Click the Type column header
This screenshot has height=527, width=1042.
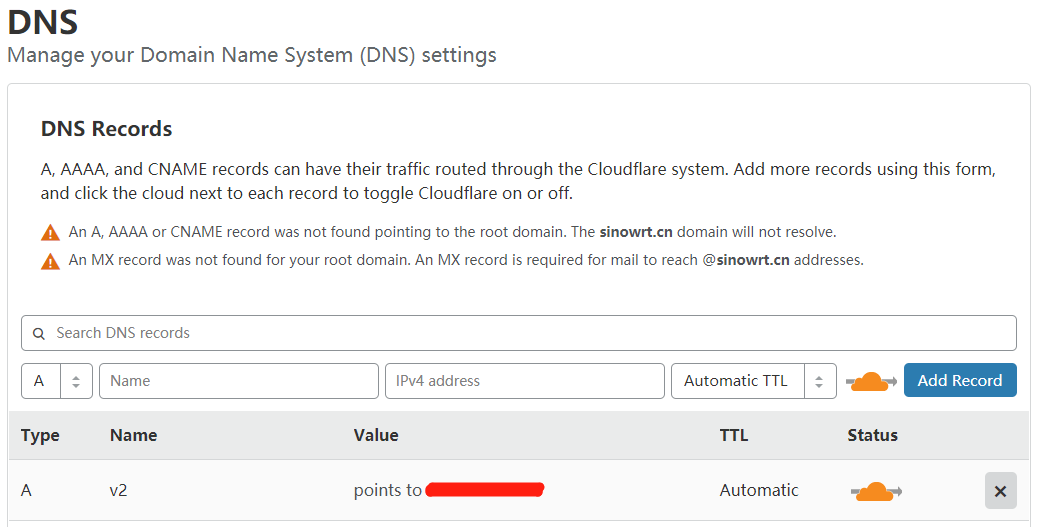click(40, 435)
